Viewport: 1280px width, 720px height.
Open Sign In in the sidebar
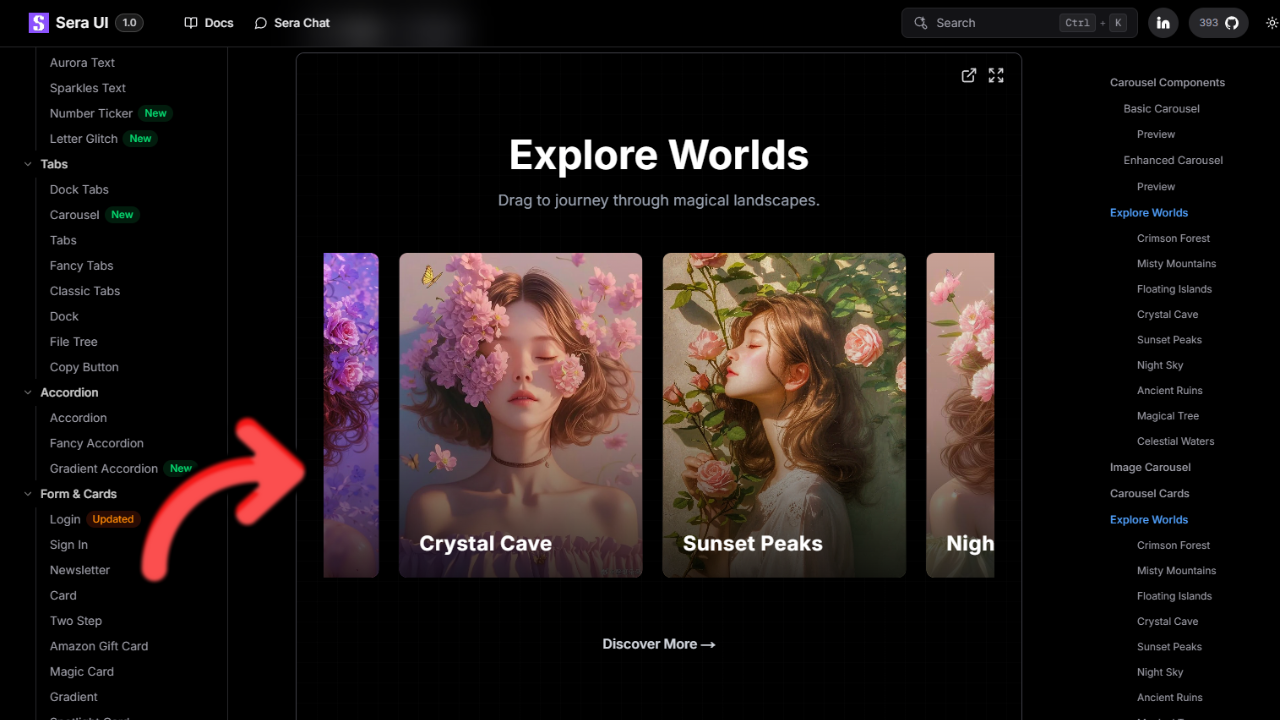click(69, 545)
